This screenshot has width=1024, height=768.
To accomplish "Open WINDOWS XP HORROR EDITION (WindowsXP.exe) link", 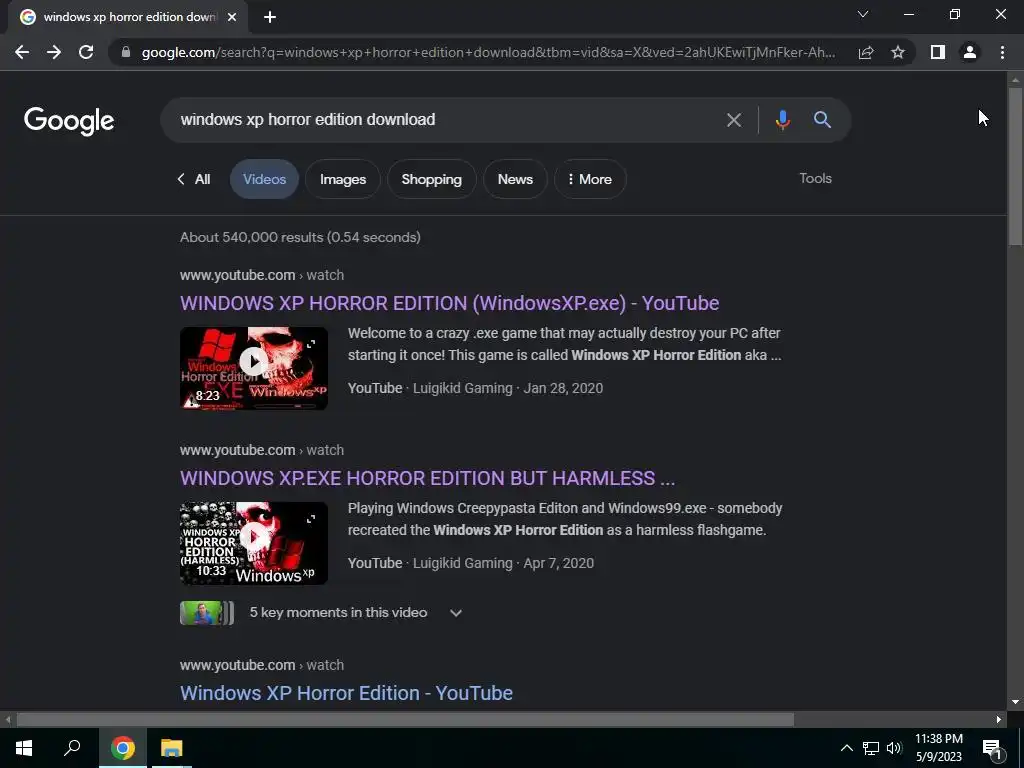I will click(449, 303).
